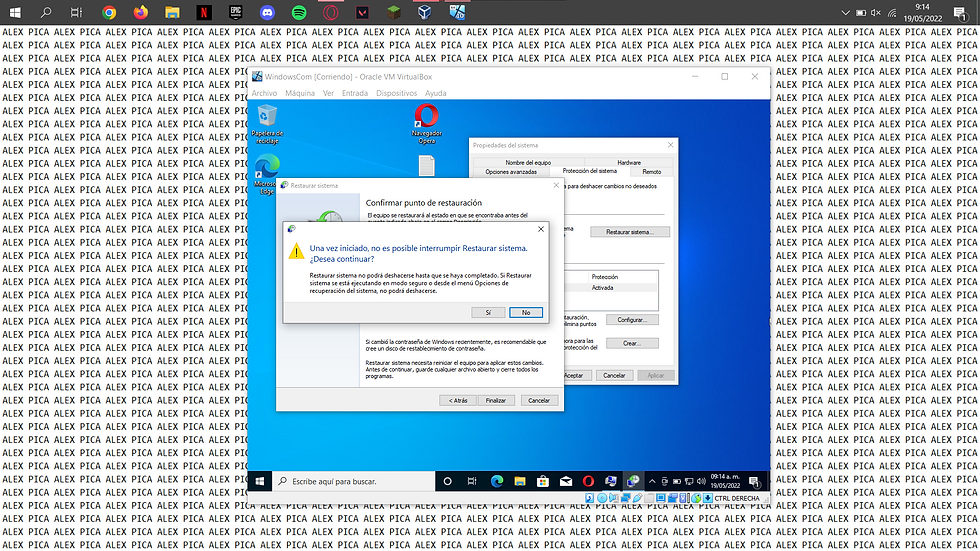This screenshot has height=551, width=980.
Task: Open VirtualBox Archivo menu
Action: pyautogui.click(x=264, y=93)
